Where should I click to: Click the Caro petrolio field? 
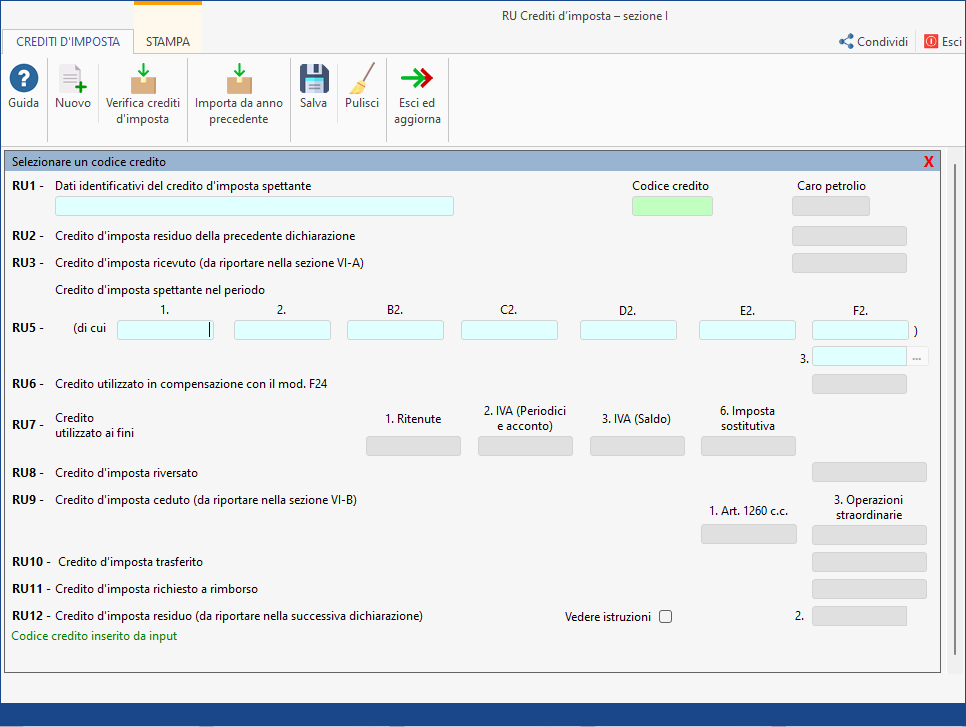coord(830,206)
